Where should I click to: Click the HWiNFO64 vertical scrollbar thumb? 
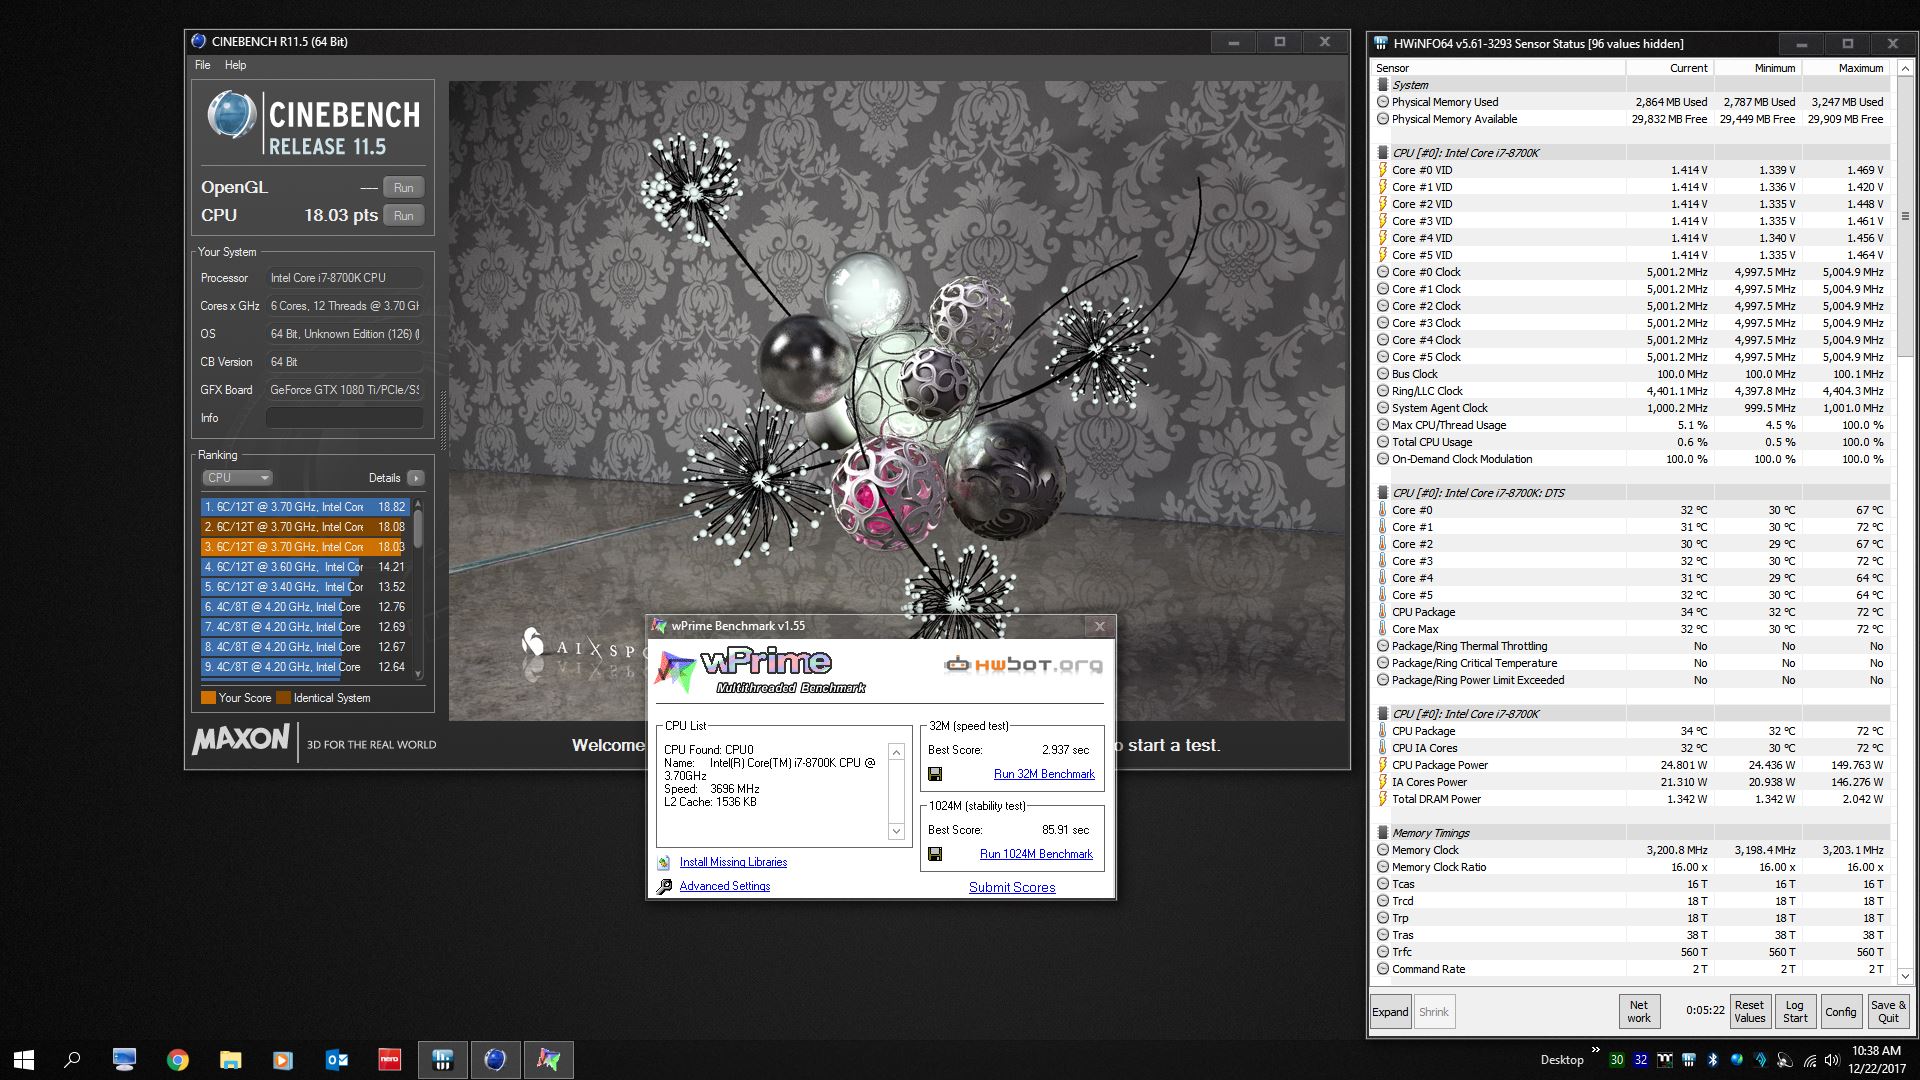1904,216
